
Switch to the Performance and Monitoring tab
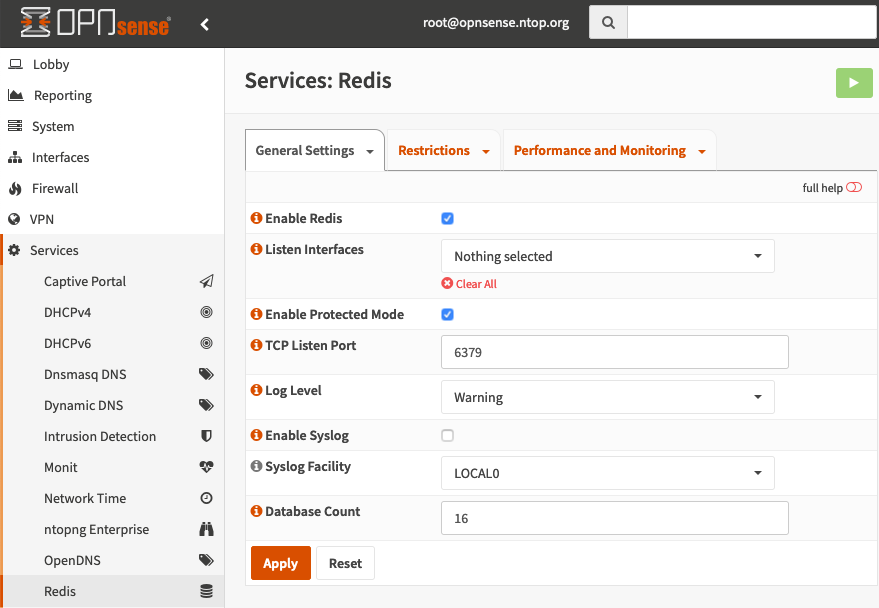(600, 150)
